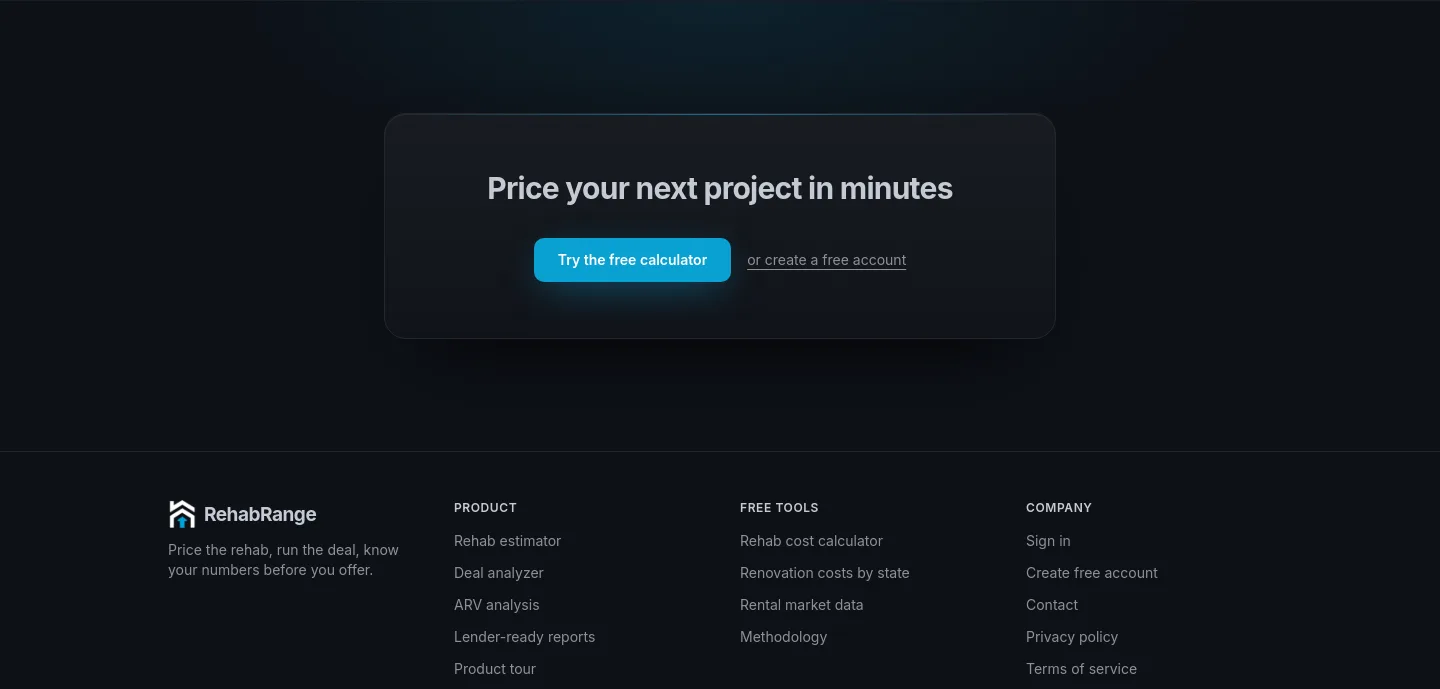Open Rental market data

[801, 605]
